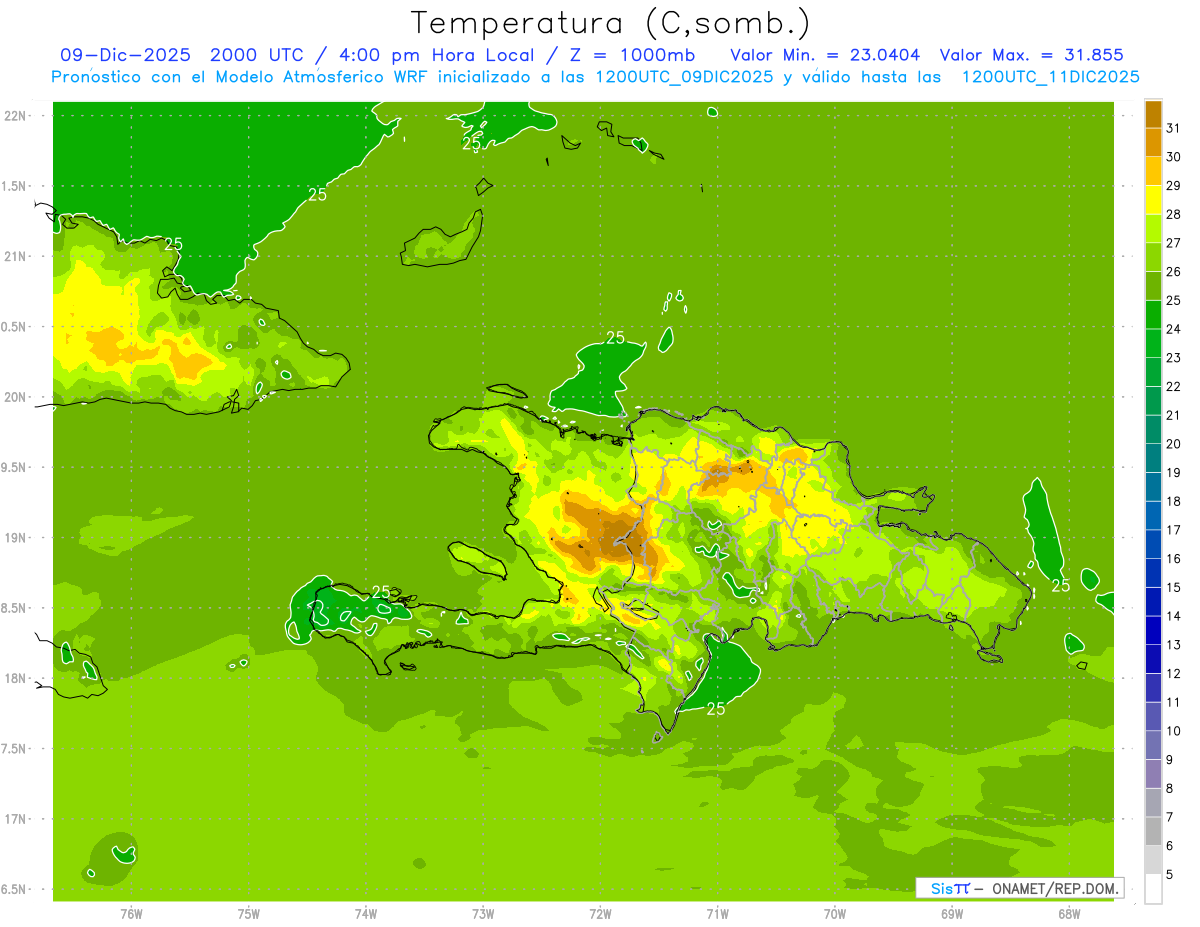The image size is (1200, 927).
Task: Click the "72W" longitude axis label
Action: (600, 913)
